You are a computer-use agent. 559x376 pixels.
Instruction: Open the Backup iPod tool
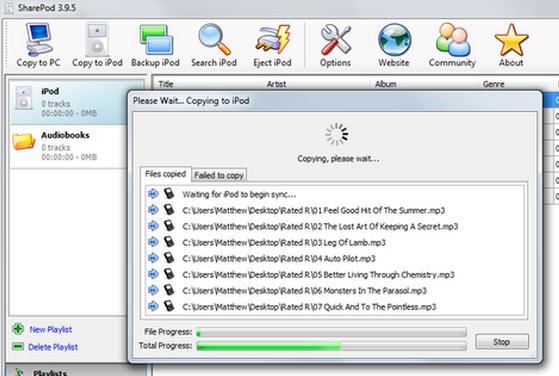tap(155, 45)
